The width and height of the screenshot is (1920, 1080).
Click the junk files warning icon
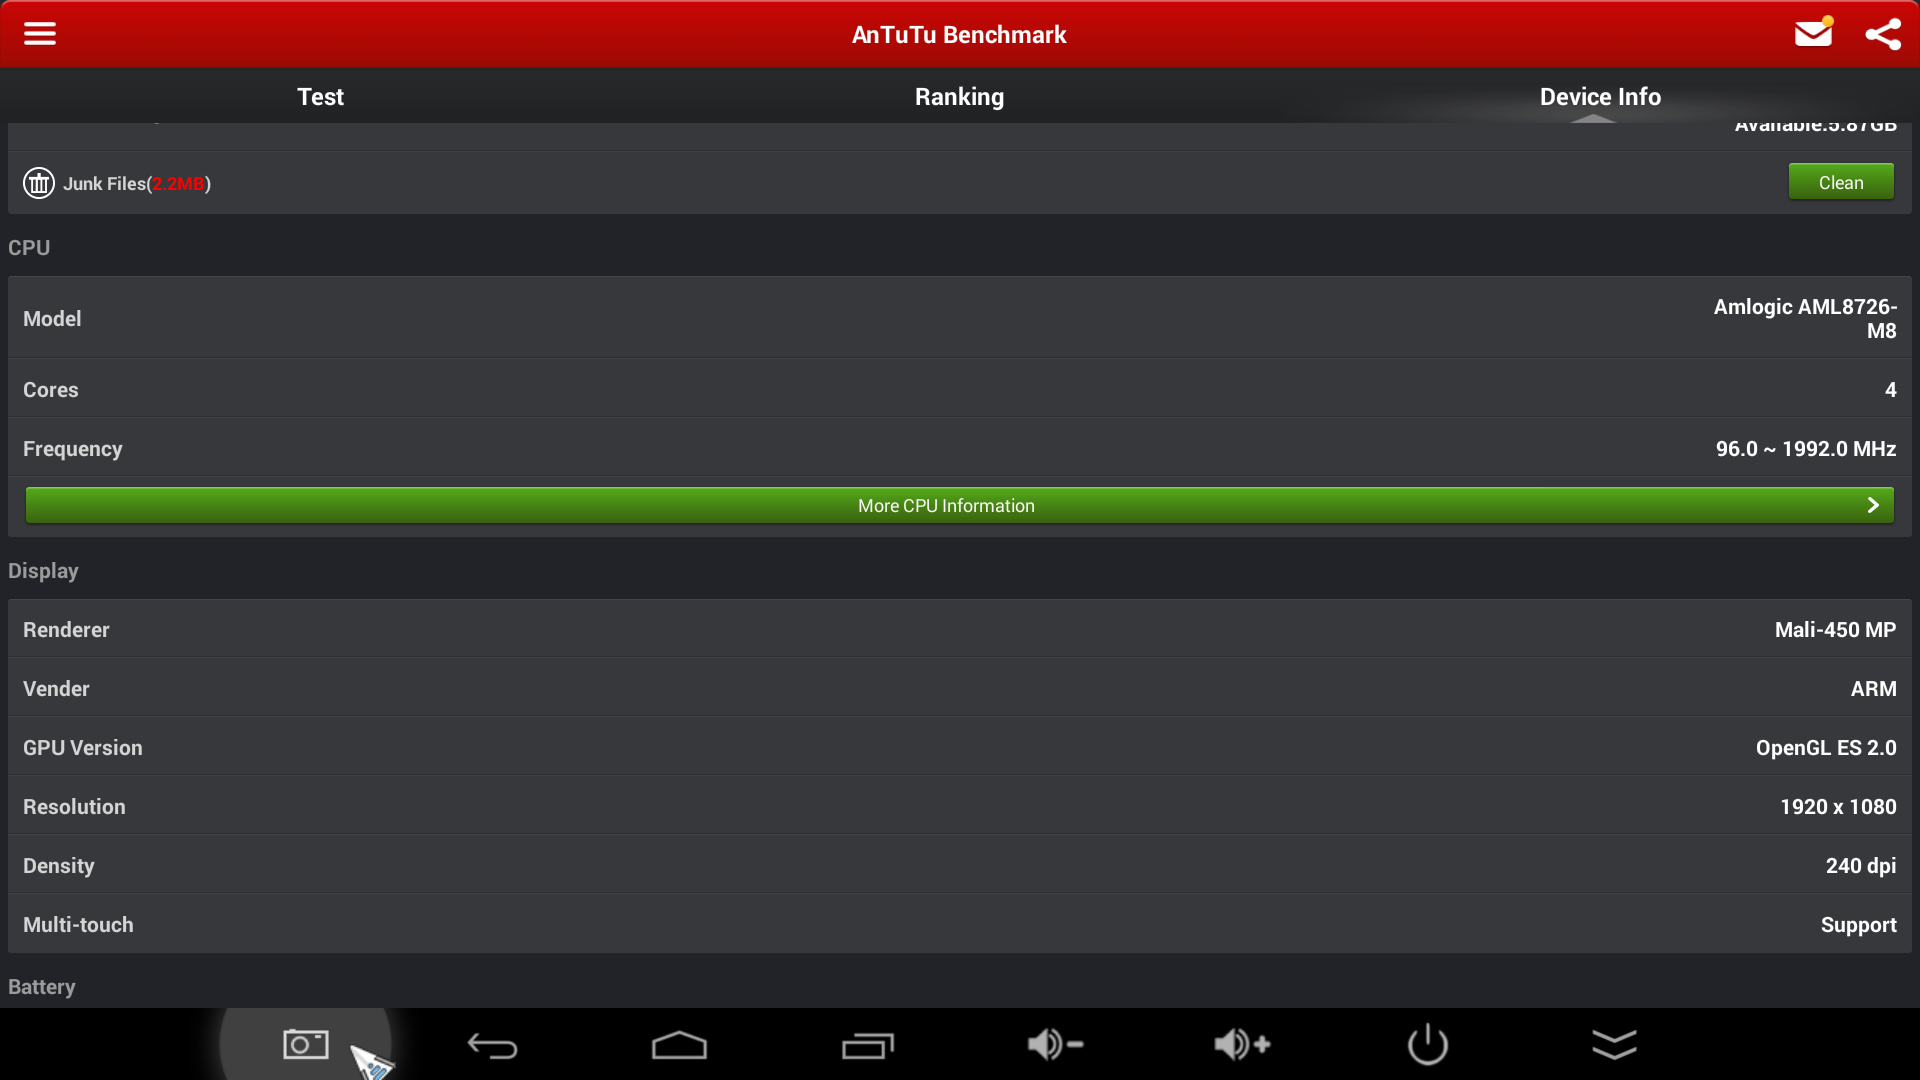38,182
